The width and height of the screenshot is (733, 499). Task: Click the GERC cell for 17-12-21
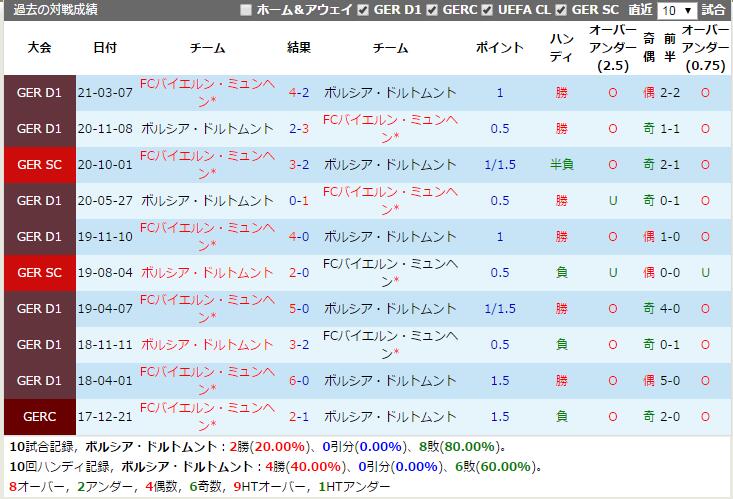click(39, 417)
